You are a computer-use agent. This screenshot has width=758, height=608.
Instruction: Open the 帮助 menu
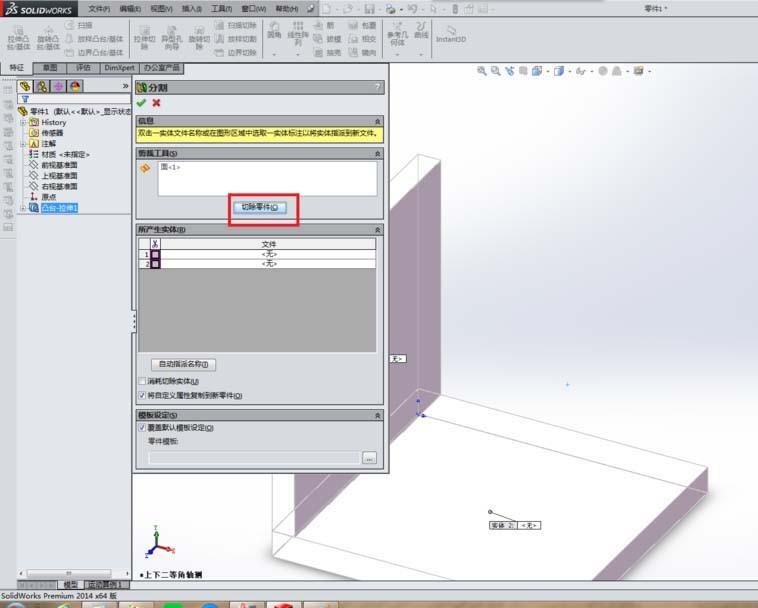pos(287,9)
